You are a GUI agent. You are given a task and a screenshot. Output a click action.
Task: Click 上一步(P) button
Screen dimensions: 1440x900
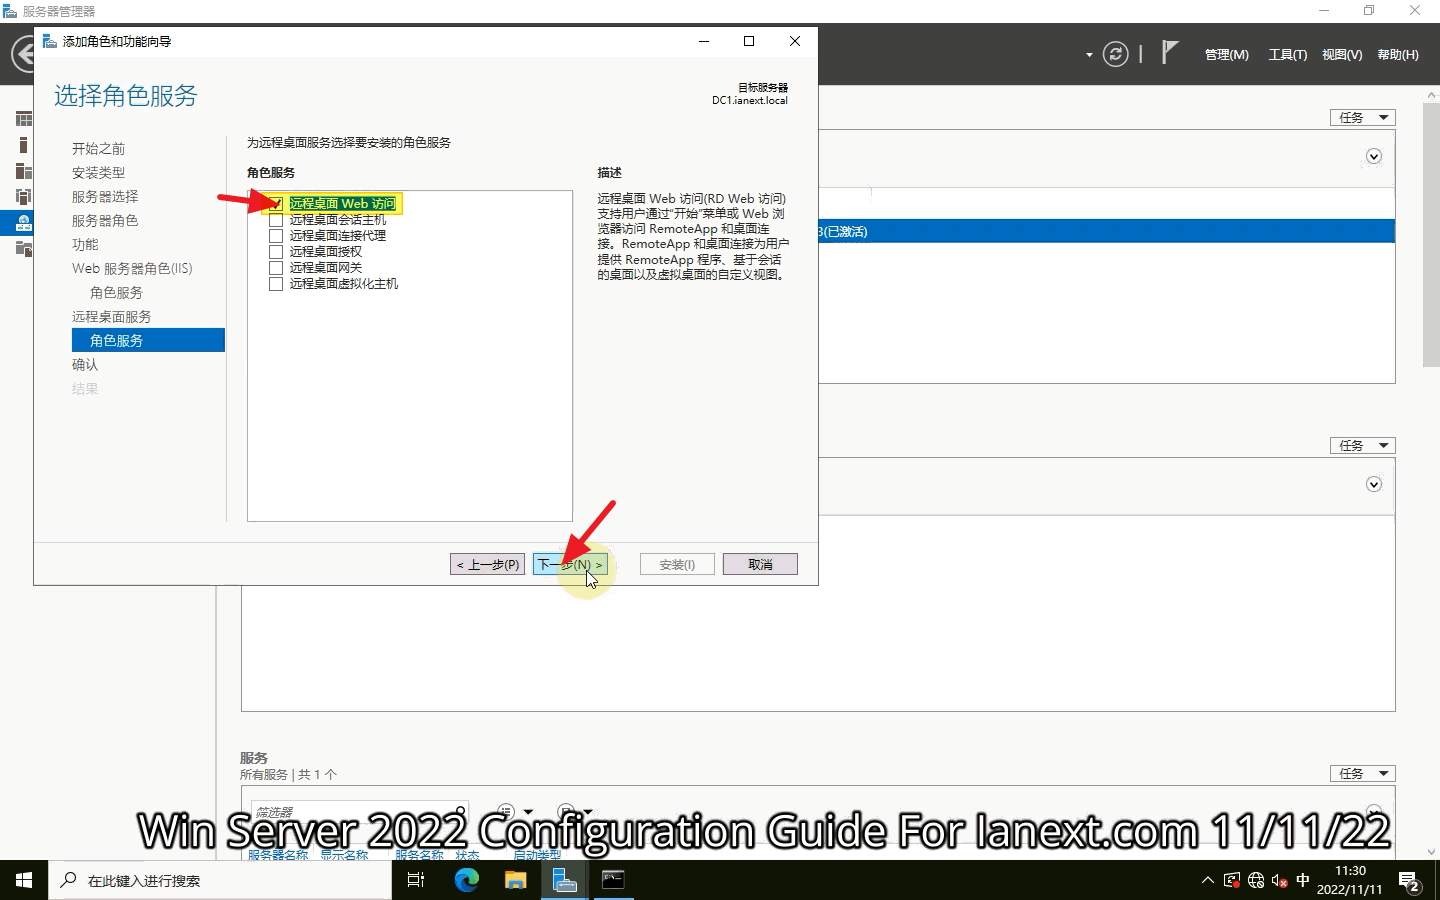pos(487,564)
